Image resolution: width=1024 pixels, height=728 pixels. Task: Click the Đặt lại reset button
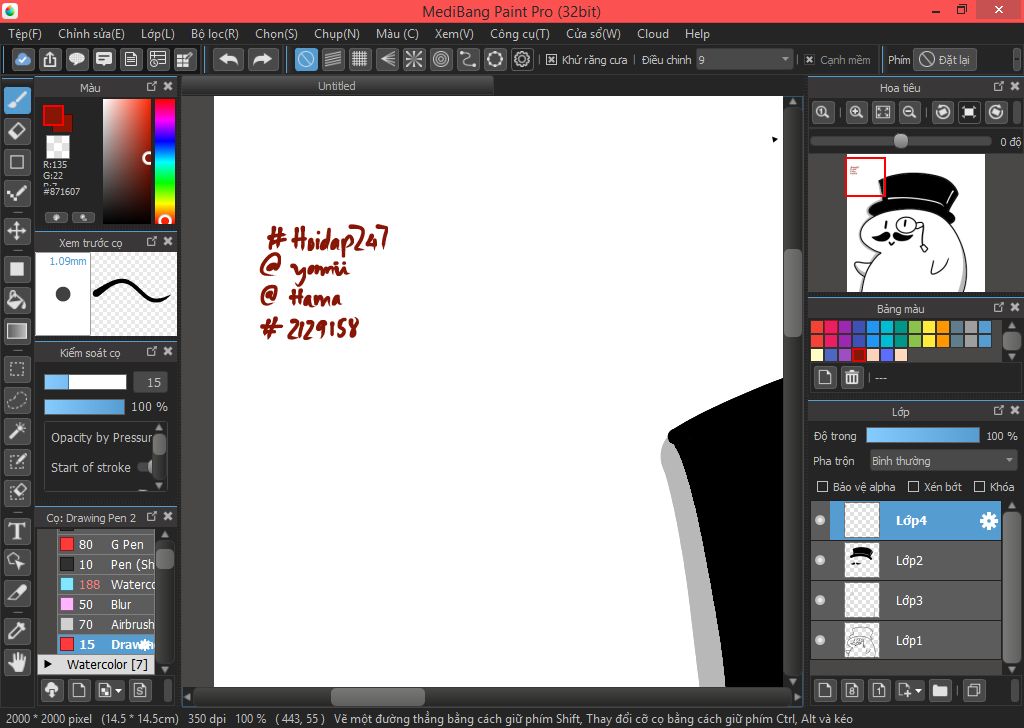[x=944, y=60]
